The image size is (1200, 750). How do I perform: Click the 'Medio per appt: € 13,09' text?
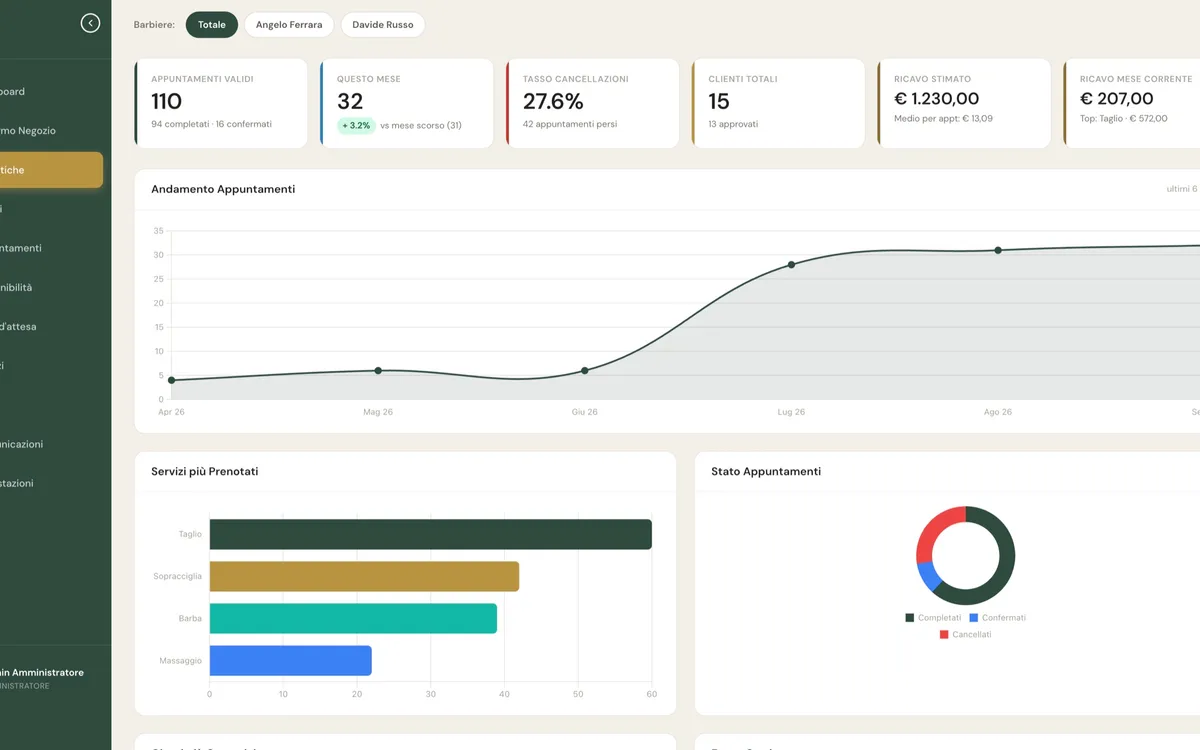click(x=943, y=118)
